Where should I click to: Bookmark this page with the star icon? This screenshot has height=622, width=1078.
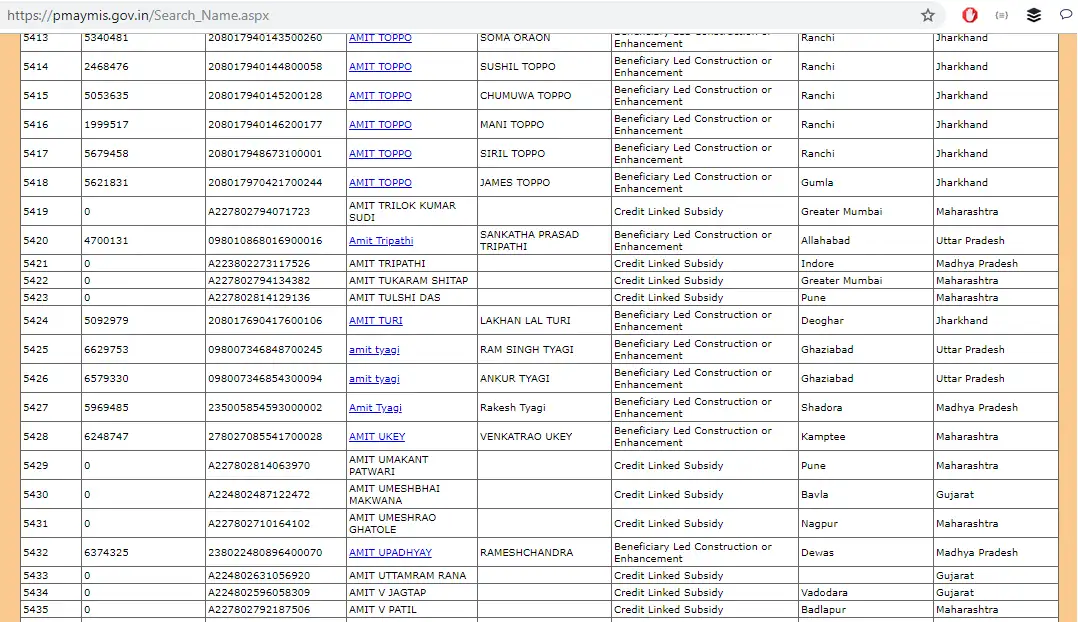coord(927,15)
